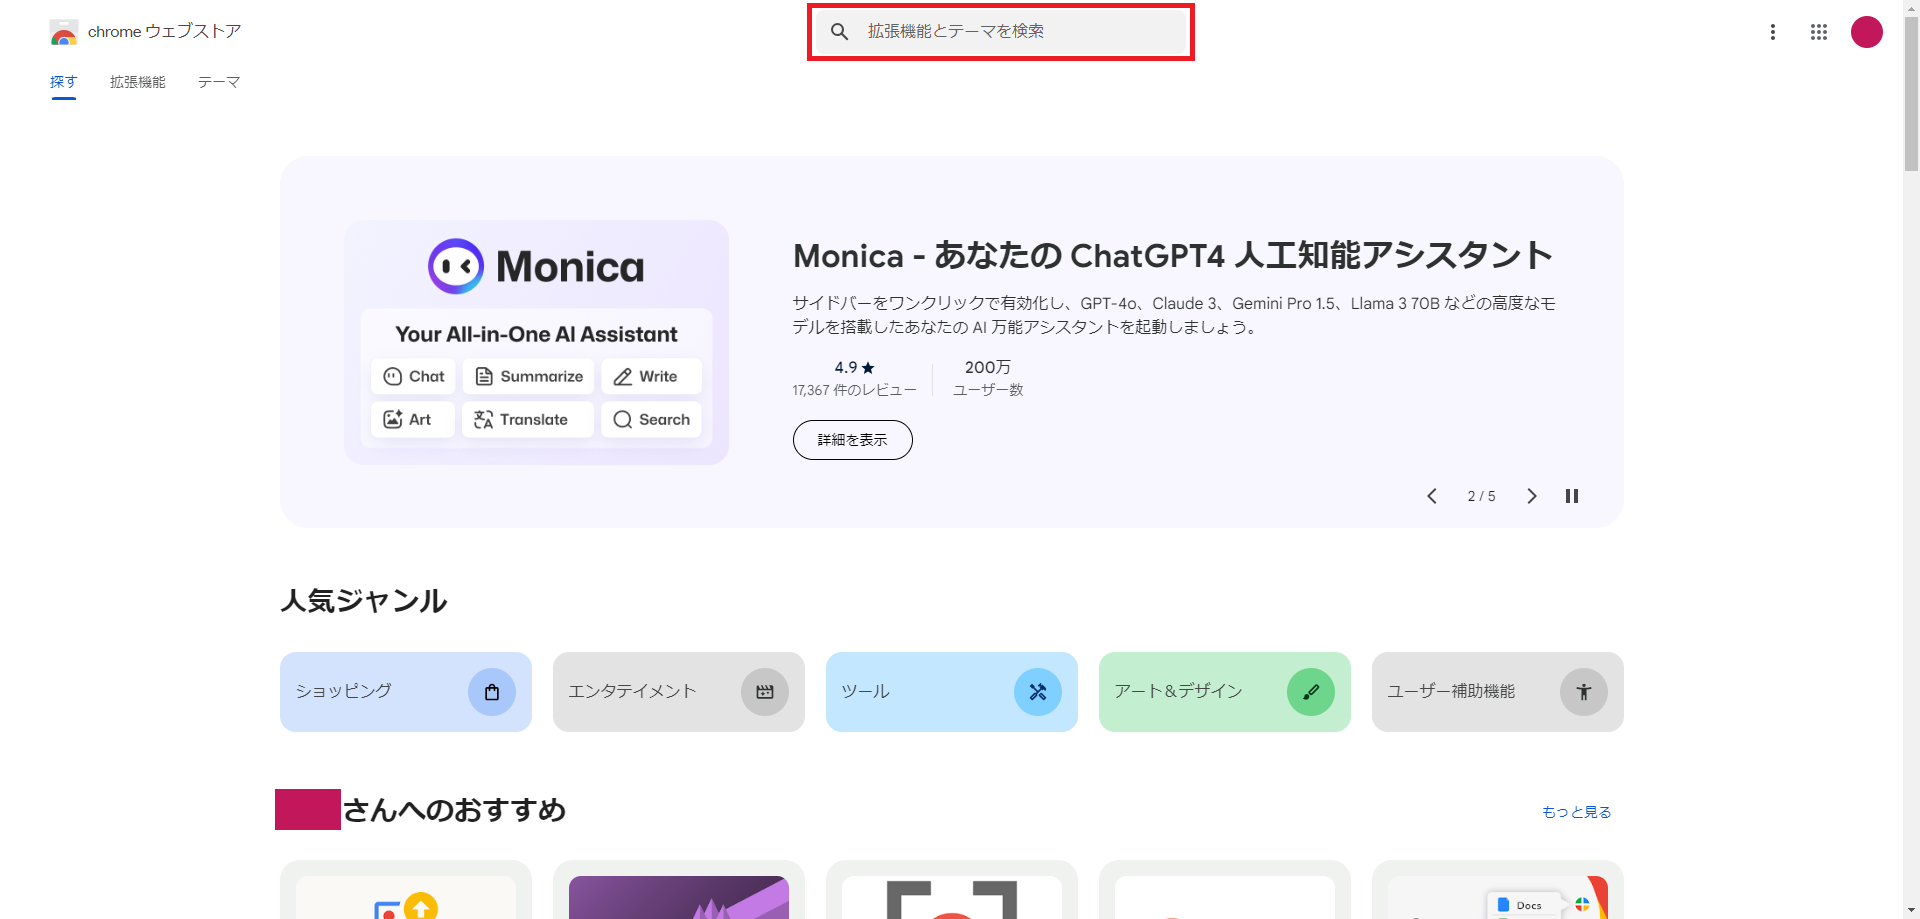
Task: Click the 人気ジャンル heading
Action: [364, 601]
